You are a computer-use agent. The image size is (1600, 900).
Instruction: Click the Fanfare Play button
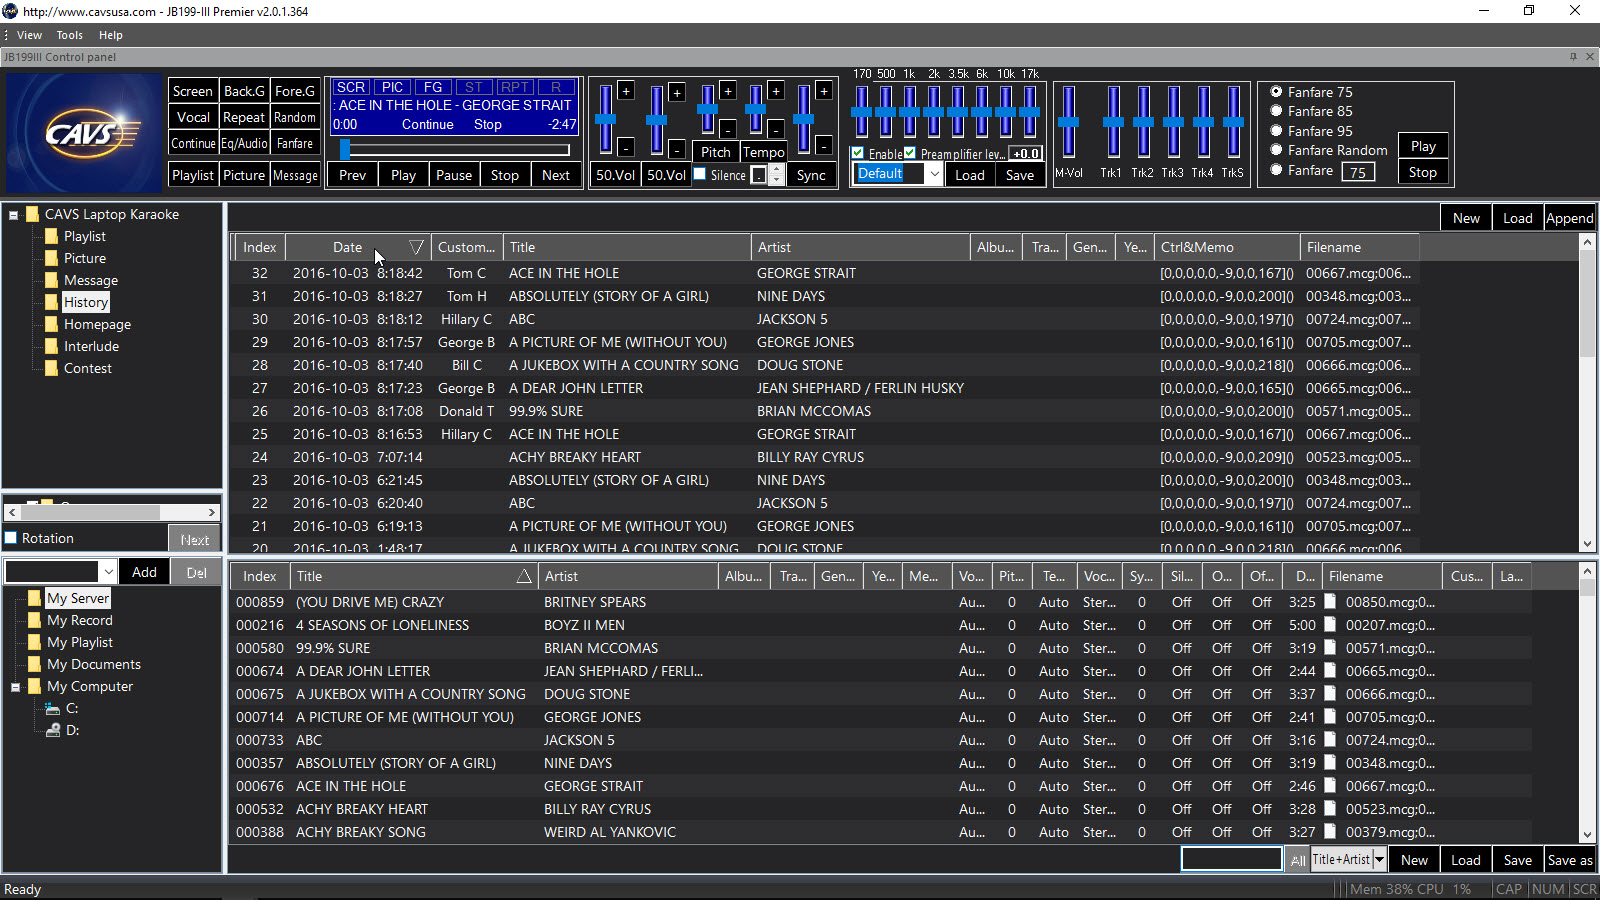(x=1423, y=146)
